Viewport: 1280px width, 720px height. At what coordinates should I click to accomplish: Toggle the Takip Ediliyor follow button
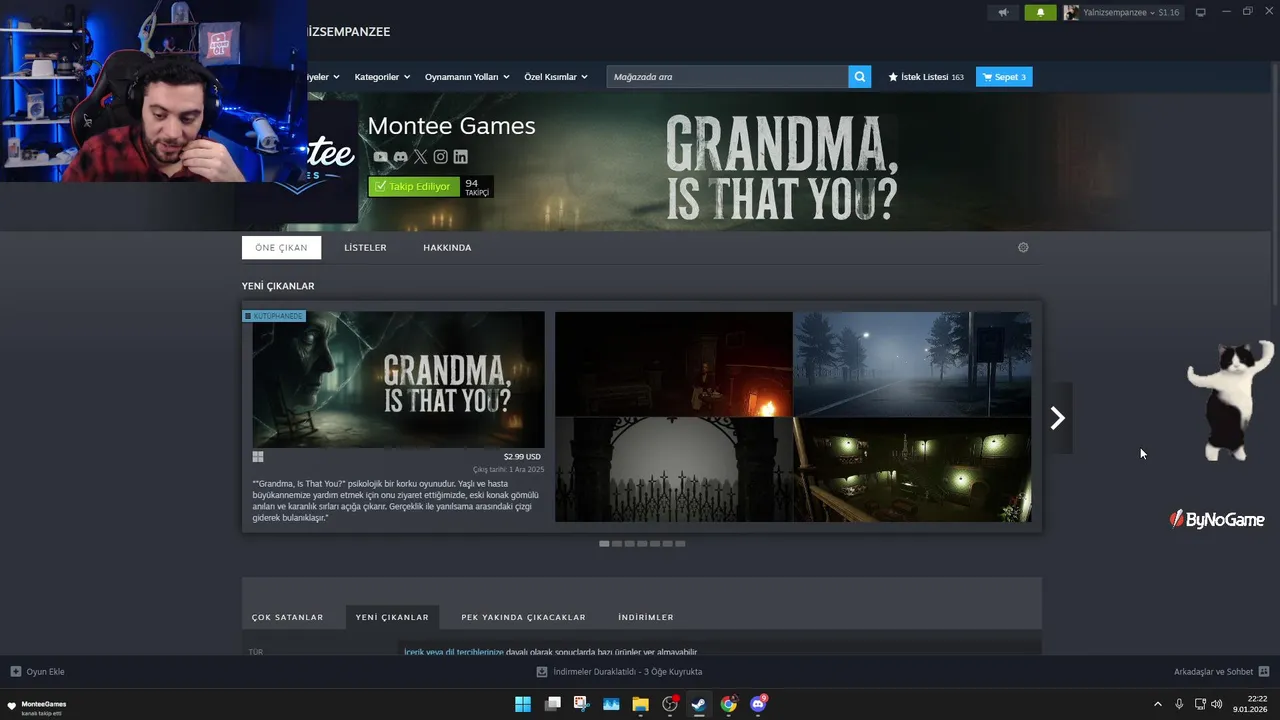click(414, 187)
